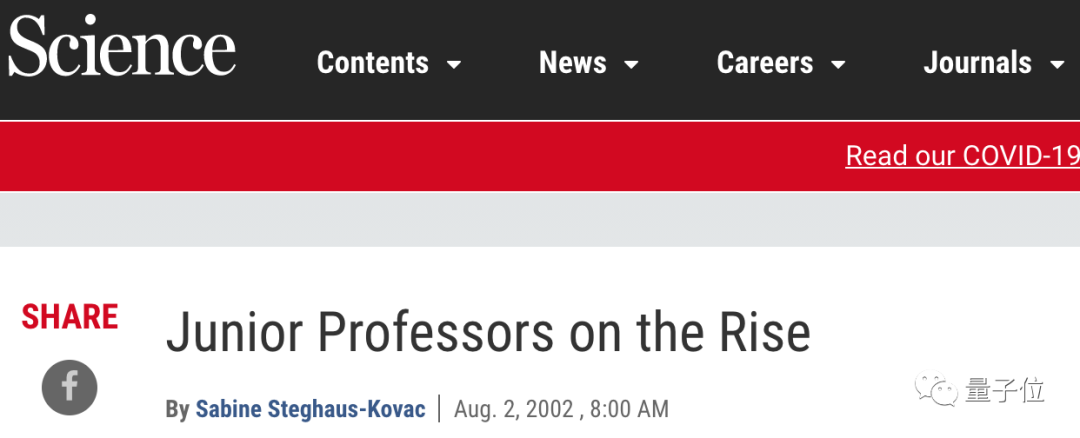Open the News menu
1080x438 pixels.
pyautogui.click(x=573, y=63)
